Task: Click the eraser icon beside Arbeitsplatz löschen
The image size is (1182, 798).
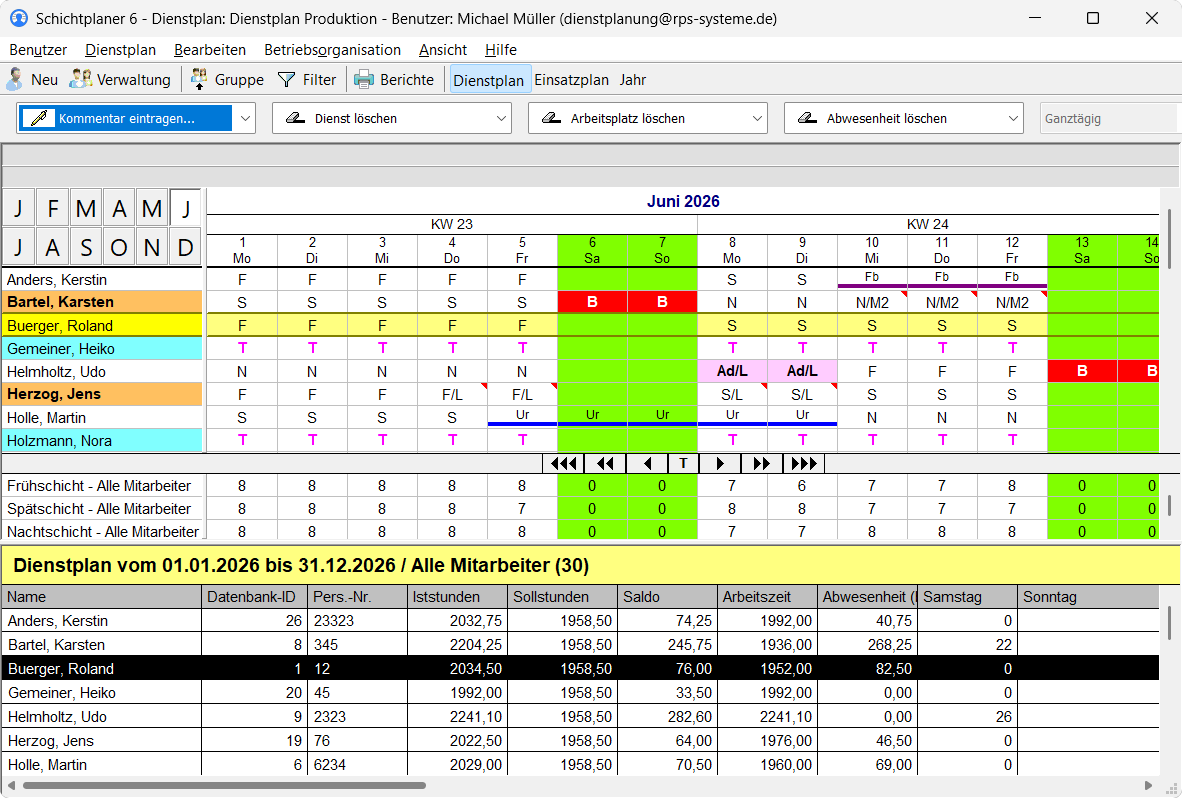Action: click(551, 118)
